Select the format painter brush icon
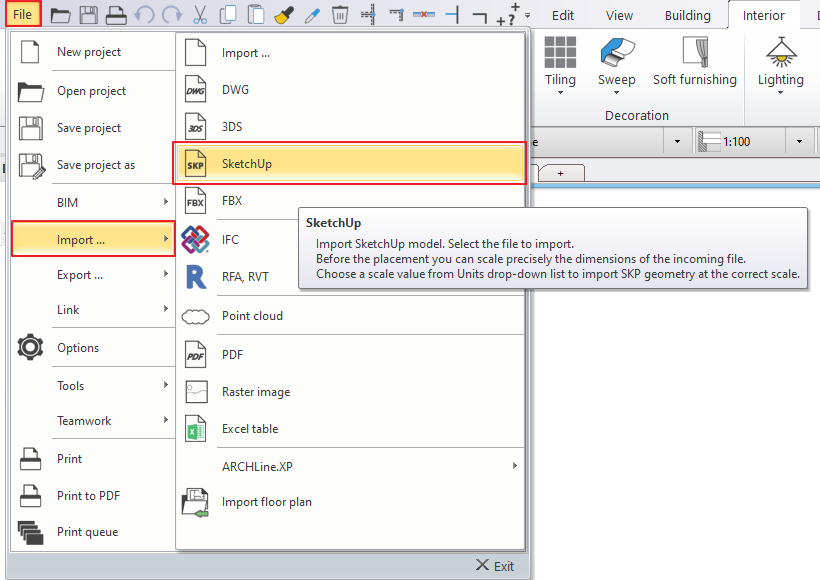Screen dimensions: 820x580 click(284, 15)
